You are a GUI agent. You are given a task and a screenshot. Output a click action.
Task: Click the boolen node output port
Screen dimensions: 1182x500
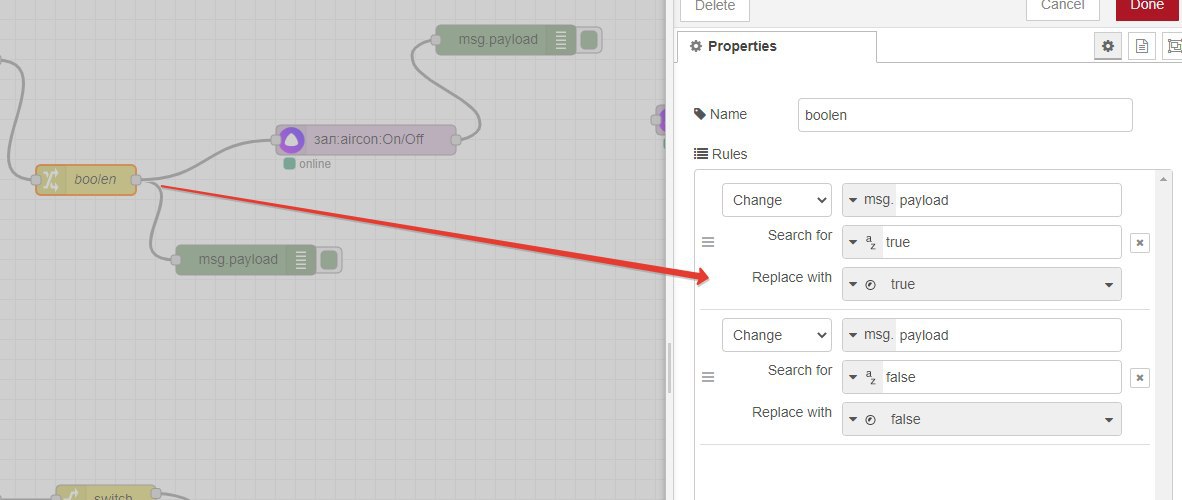(x=136, y=179)
